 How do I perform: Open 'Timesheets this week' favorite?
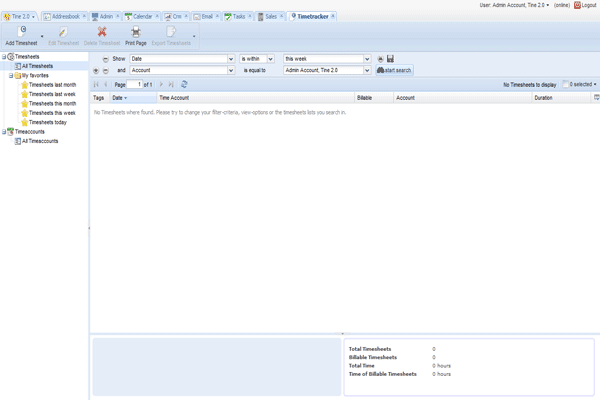pyautogui.click(x=51, y=113)
